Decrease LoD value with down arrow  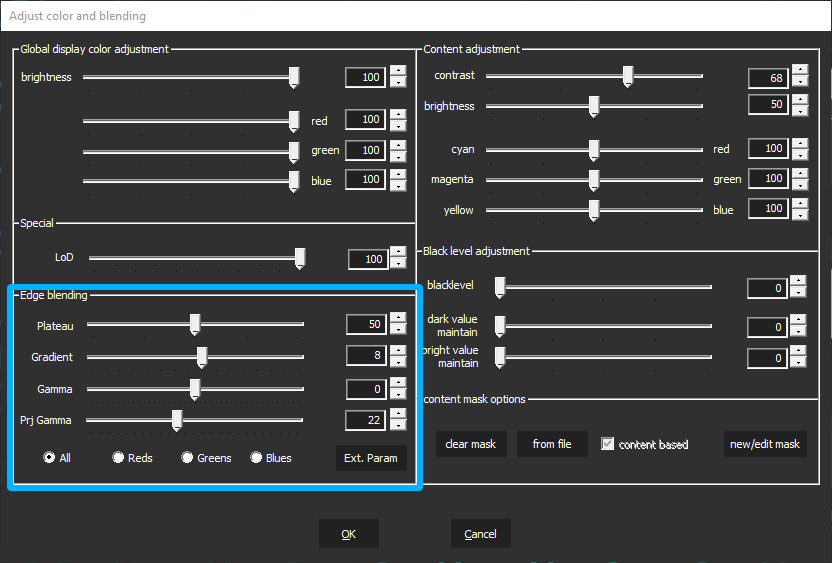click(x=398, y=265)
